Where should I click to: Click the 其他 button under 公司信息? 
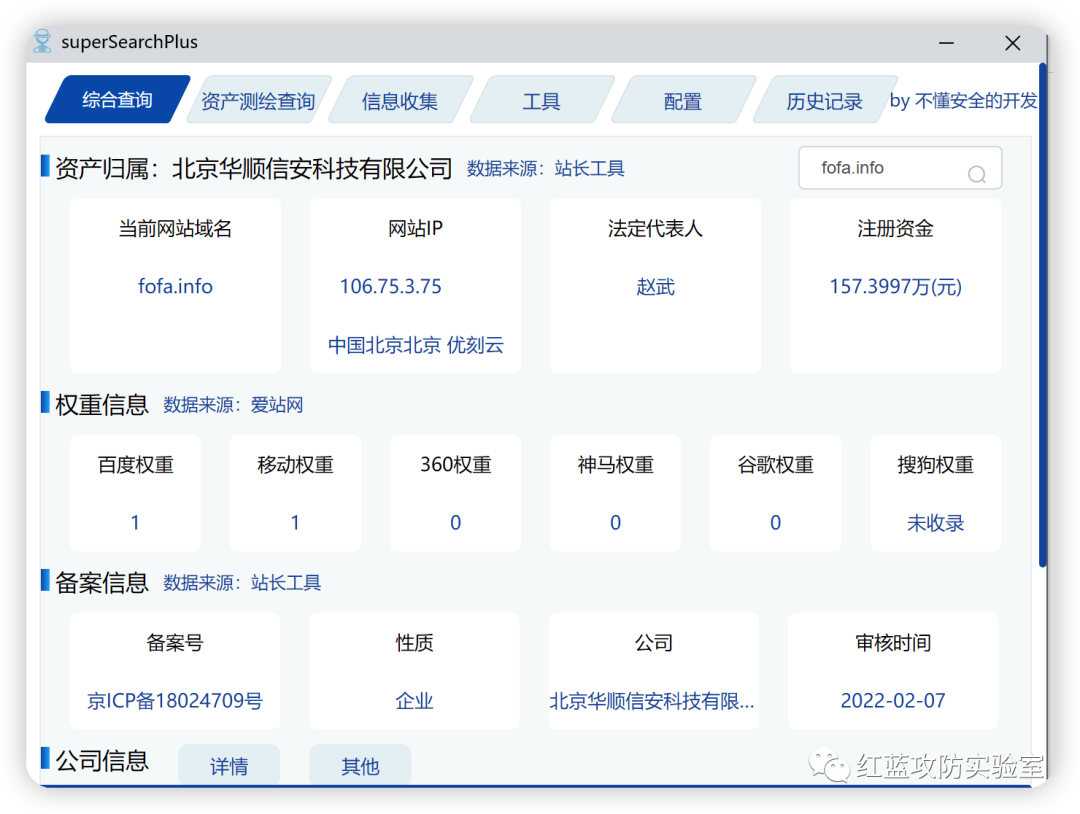click(x=360, y=764)
